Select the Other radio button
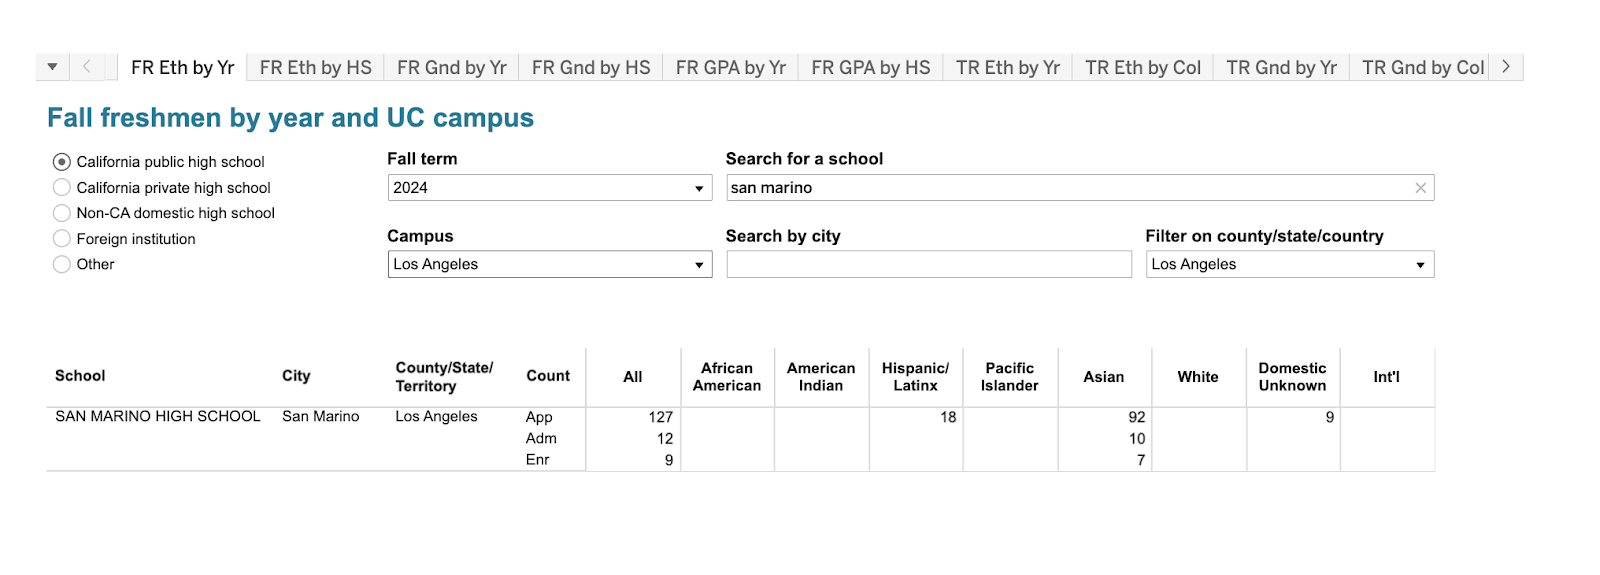The image size is (1600, 575). [62, 264]
